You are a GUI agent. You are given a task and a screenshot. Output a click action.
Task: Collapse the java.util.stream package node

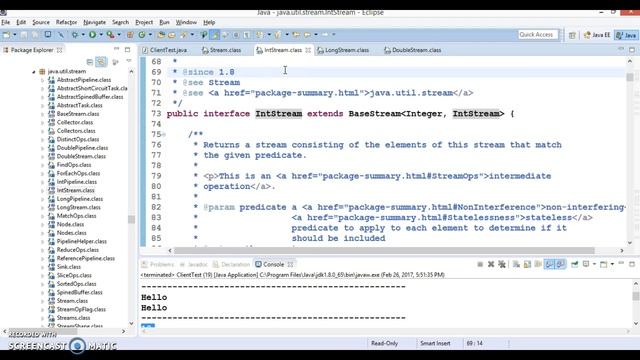33,71
